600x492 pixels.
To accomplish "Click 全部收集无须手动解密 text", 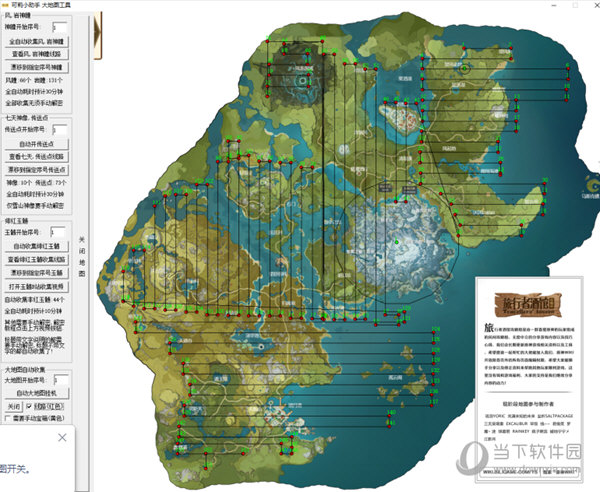I will (34, 103).
